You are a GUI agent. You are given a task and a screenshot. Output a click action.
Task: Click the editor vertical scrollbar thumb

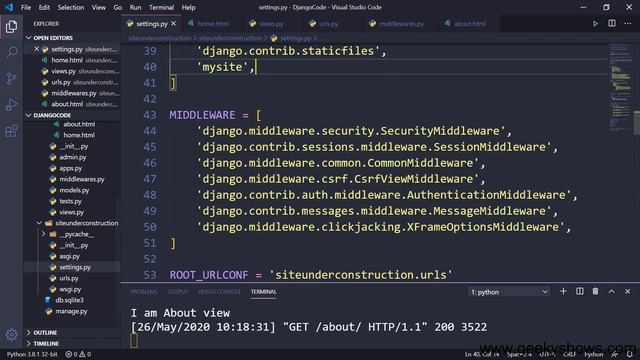point(636,122)
